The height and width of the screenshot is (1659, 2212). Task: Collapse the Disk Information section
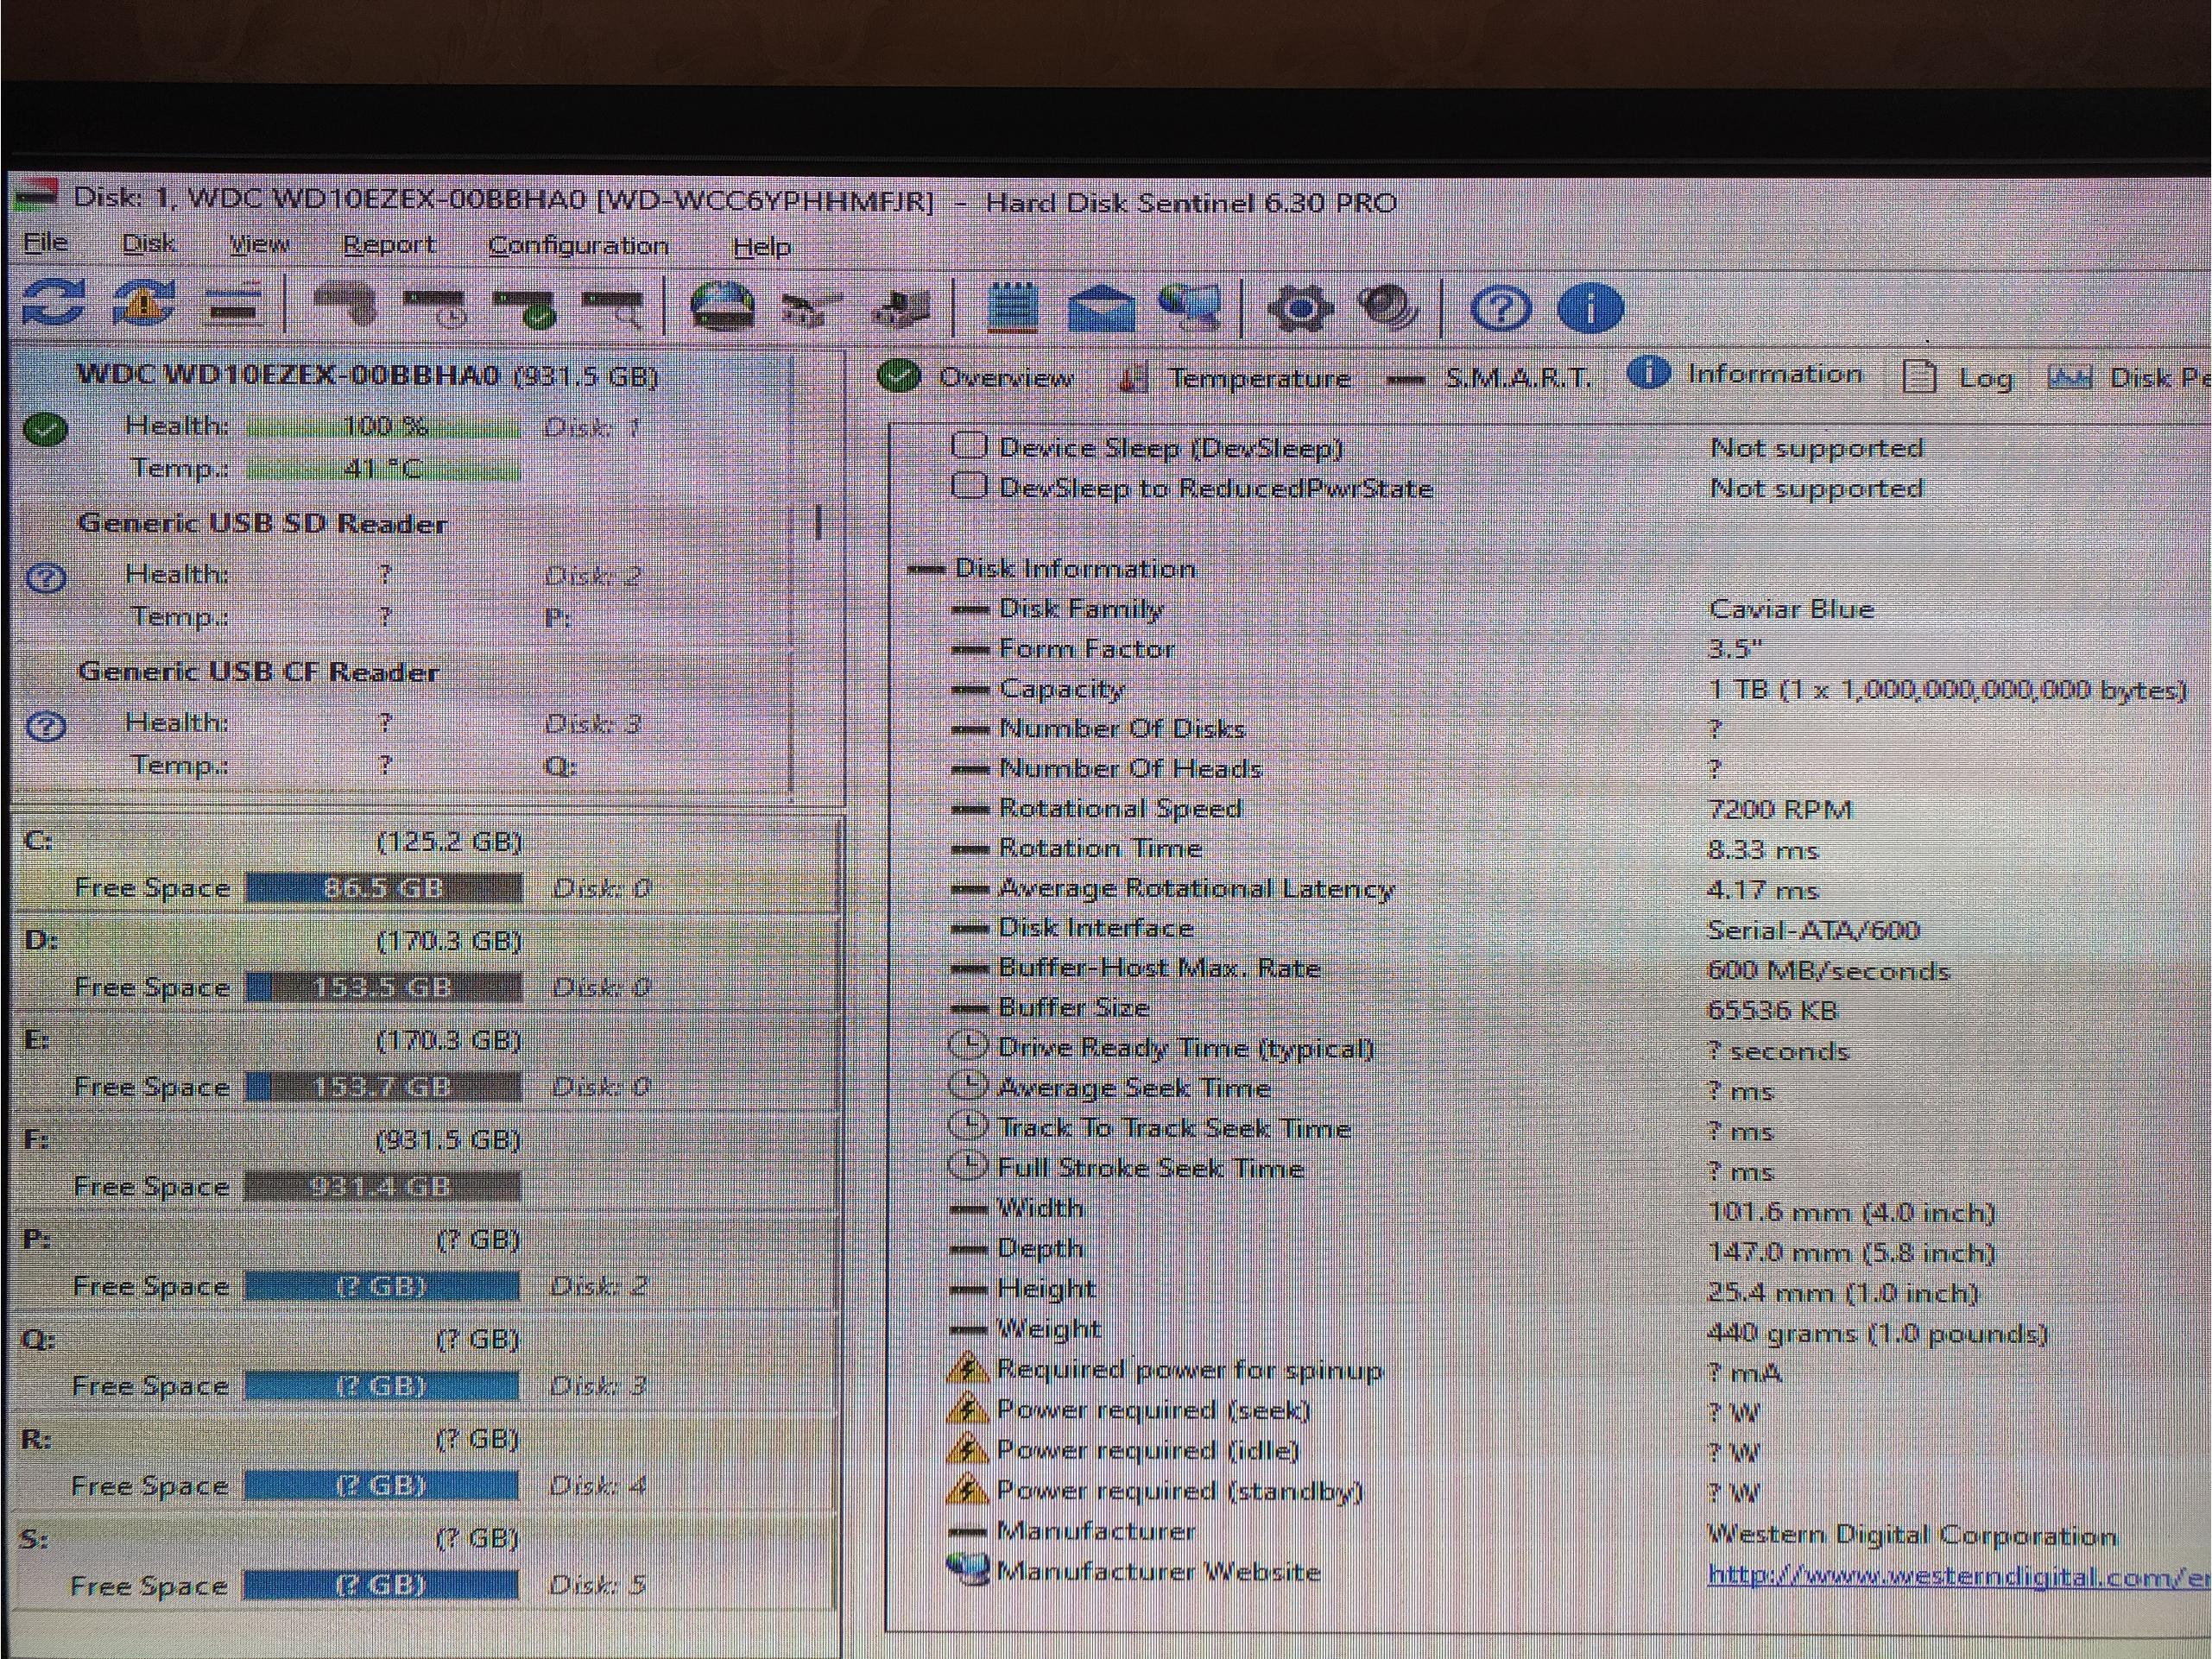coord(926,569)
